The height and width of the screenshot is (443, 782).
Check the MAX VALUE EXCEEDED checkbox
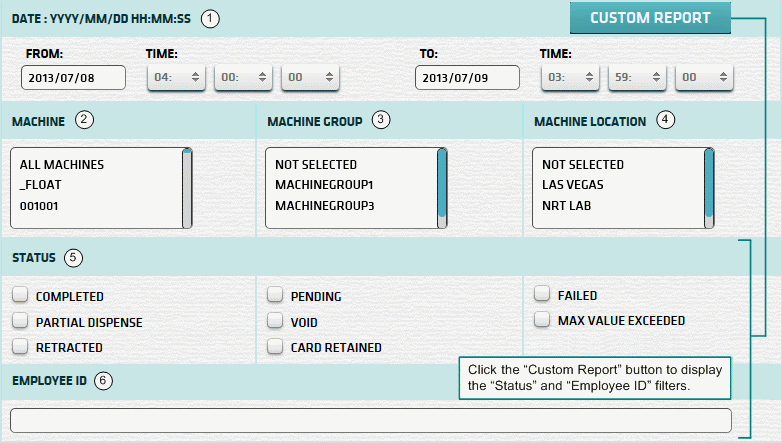click(542, 321)
